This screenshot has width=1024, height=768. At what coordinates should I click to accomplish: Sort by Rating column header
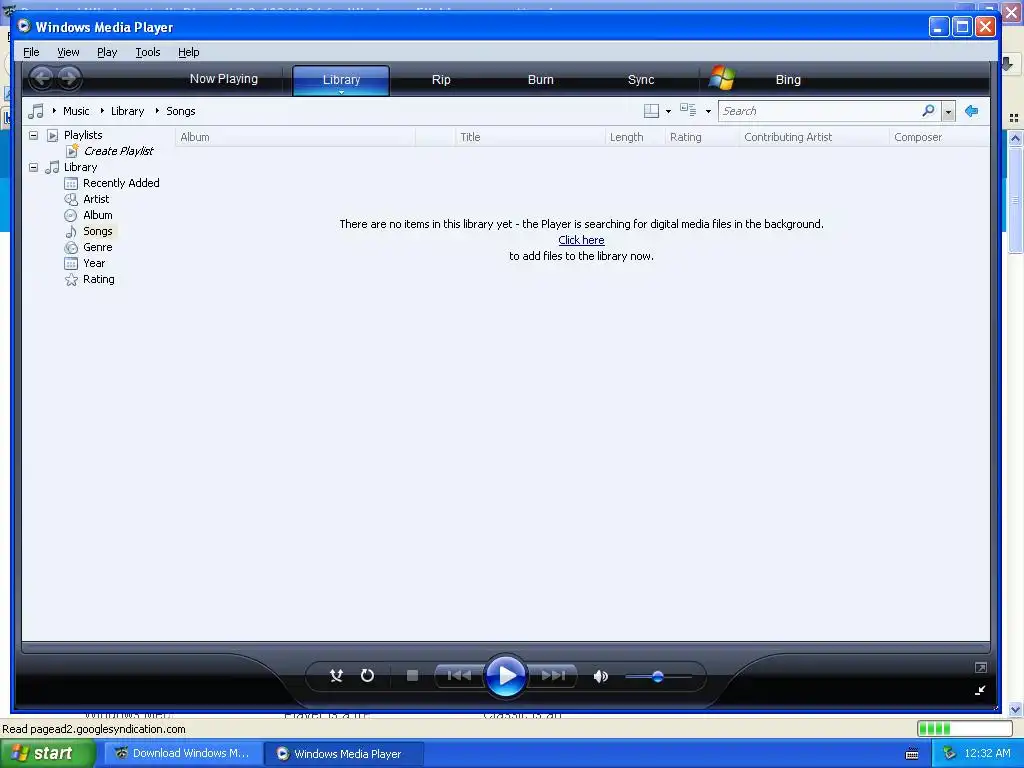pos(702,137)
